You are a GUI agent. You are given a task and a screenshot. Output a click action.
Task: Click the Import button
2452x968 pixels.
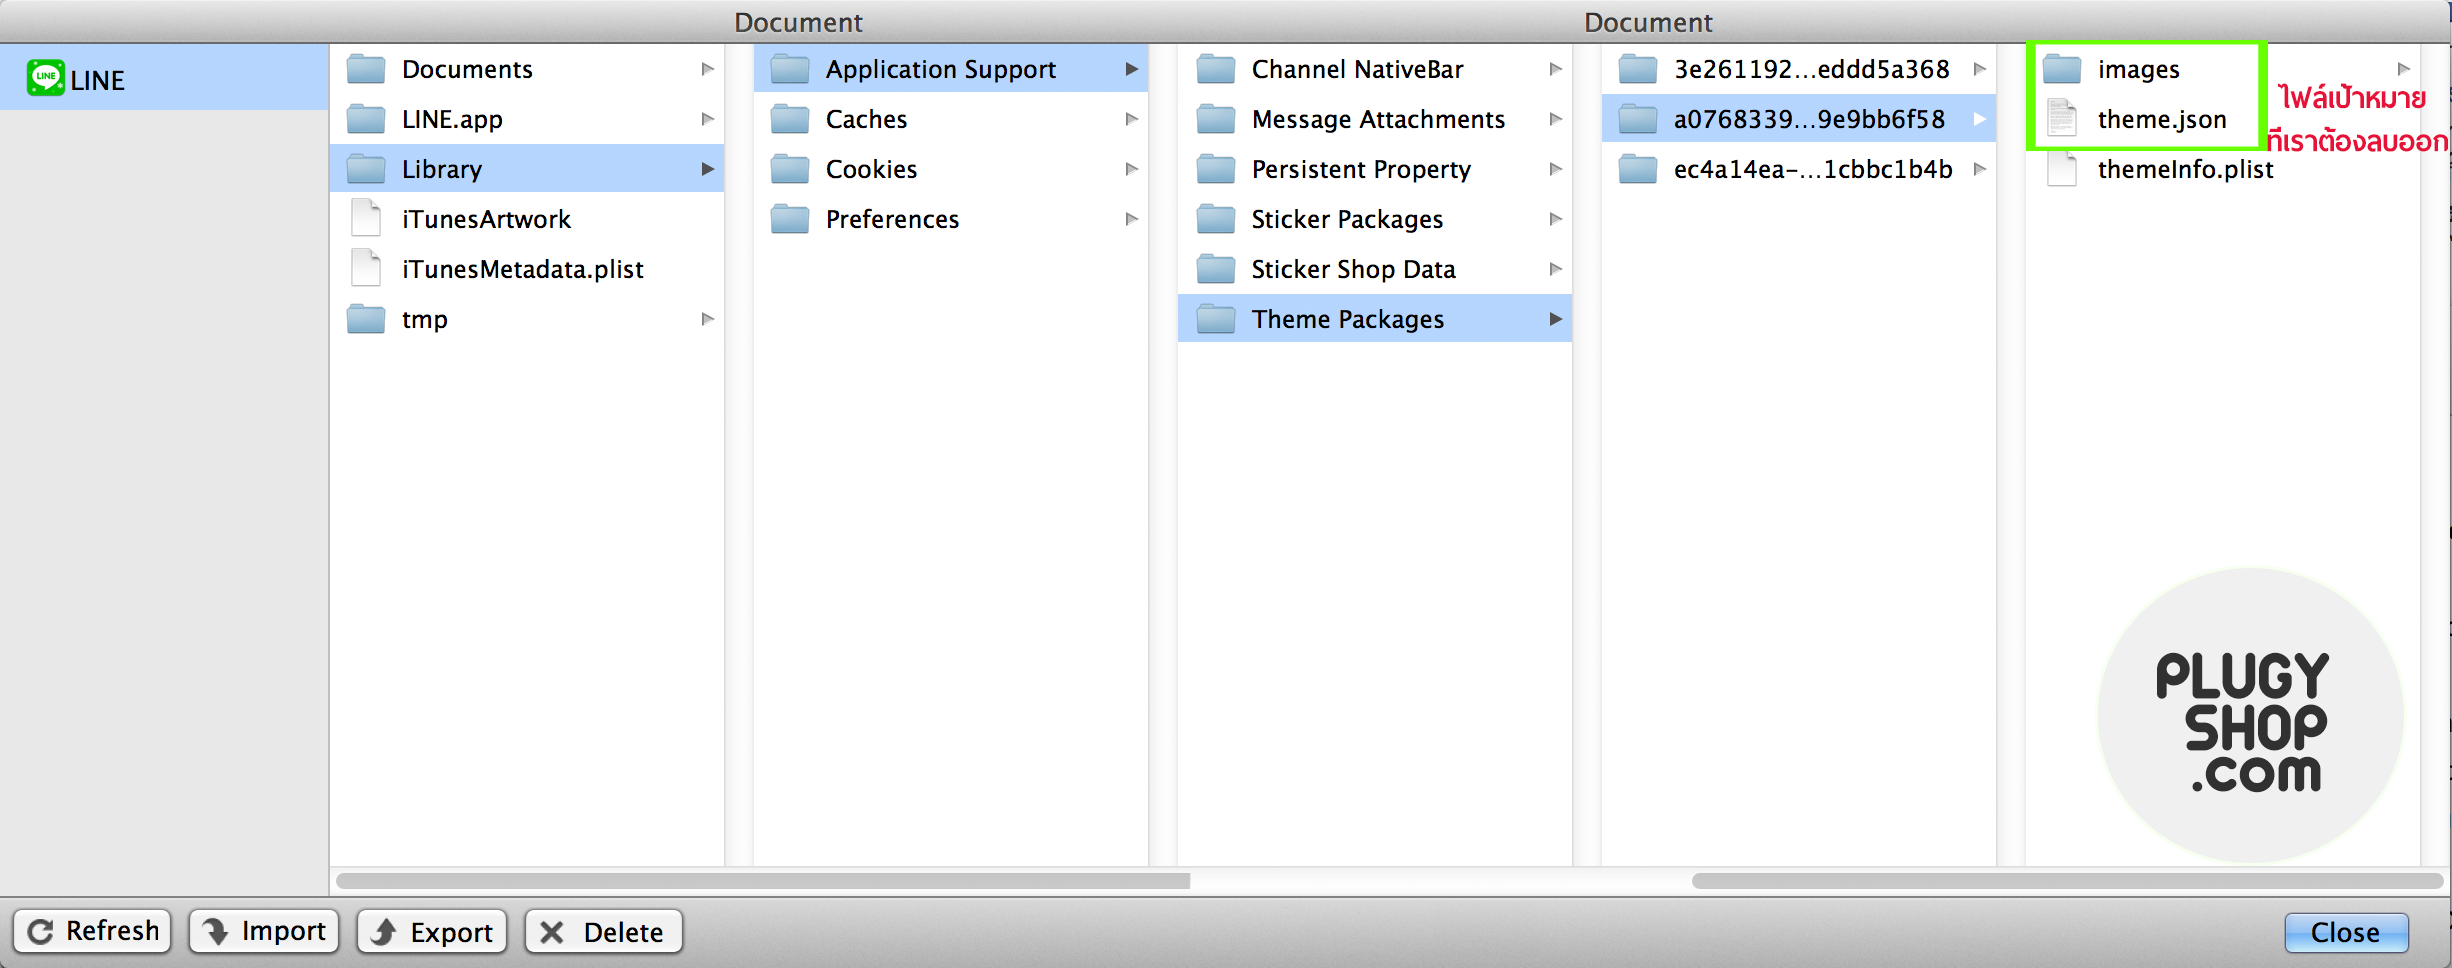(264, 931)
